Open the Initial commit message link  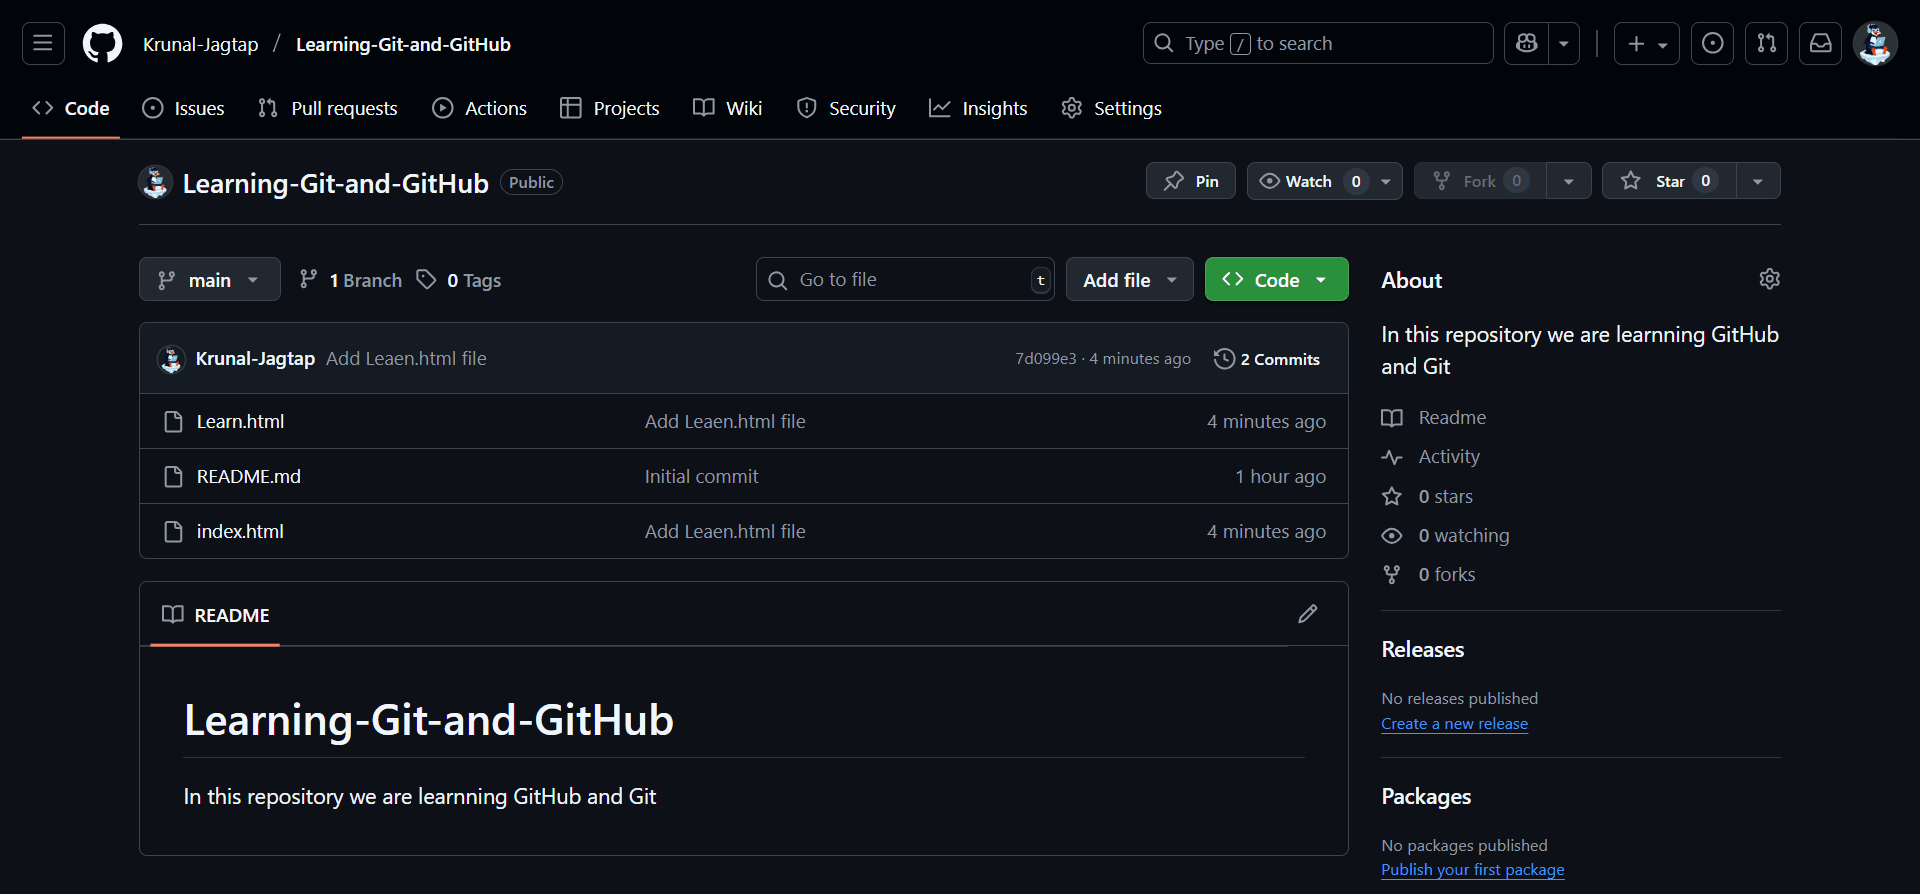coord(701,476)
